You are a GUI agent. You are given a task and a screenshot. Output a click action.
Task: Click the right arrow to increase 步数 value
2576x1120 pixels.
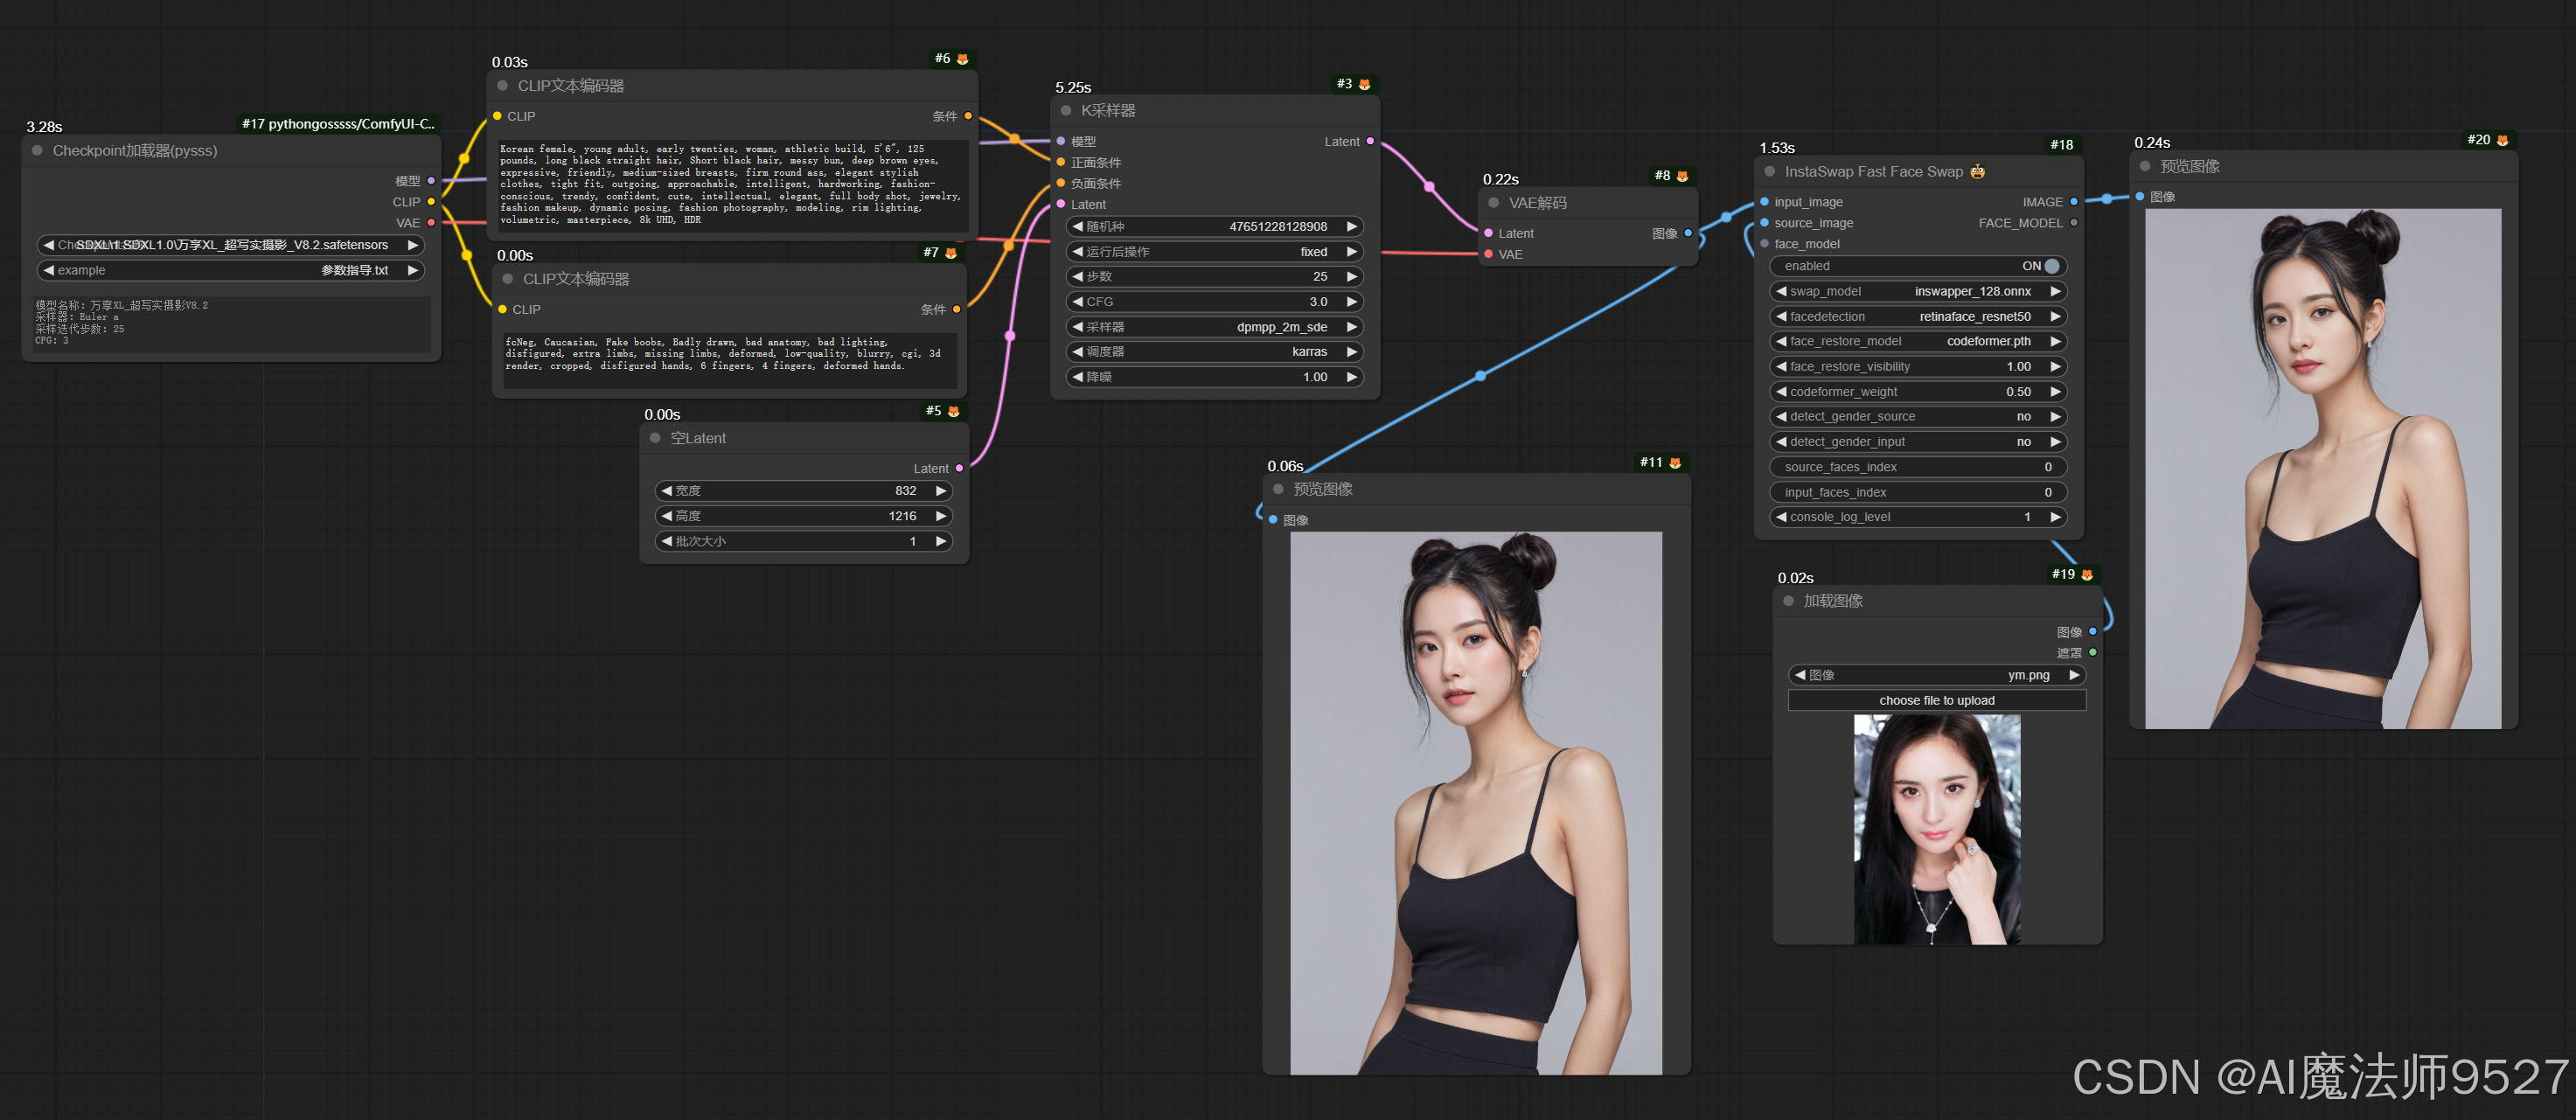pos(1351,276)
